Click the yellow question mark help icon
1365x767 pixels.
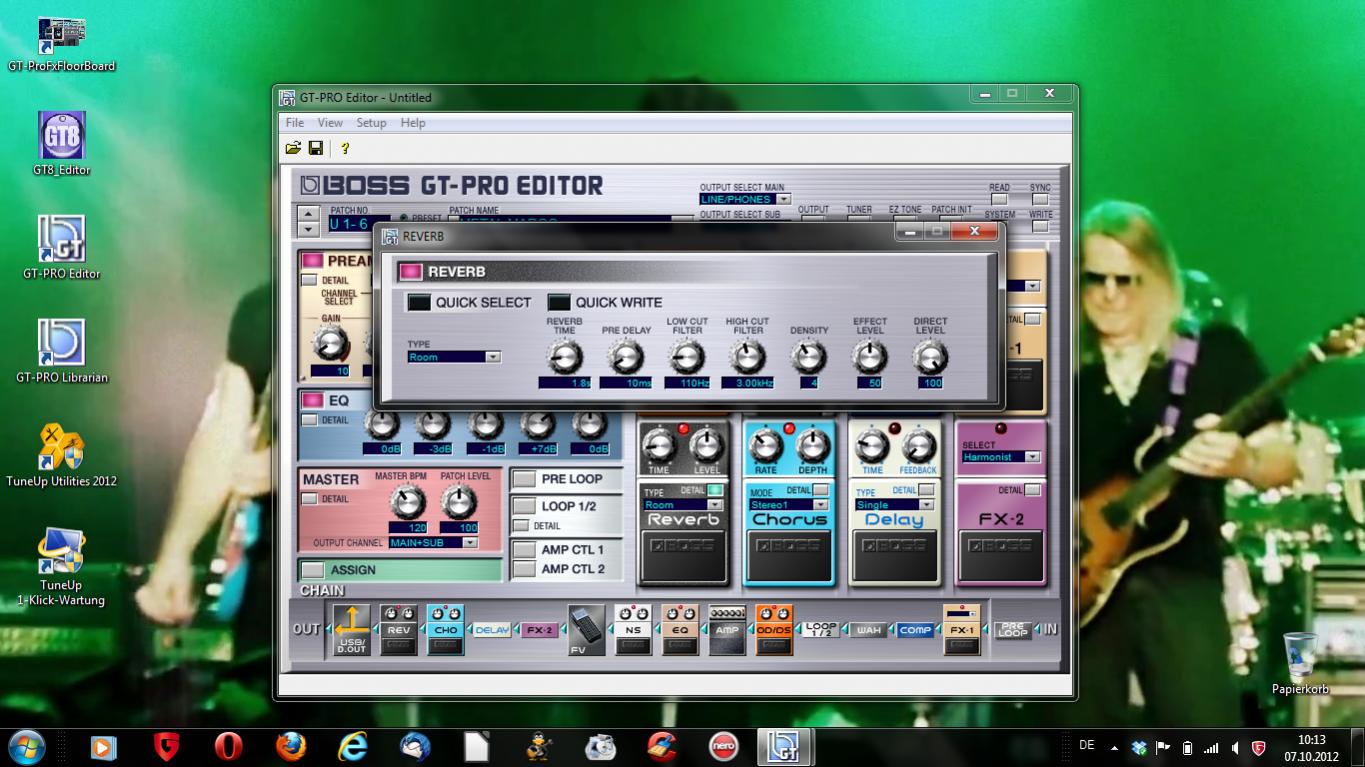pos(345,148)
